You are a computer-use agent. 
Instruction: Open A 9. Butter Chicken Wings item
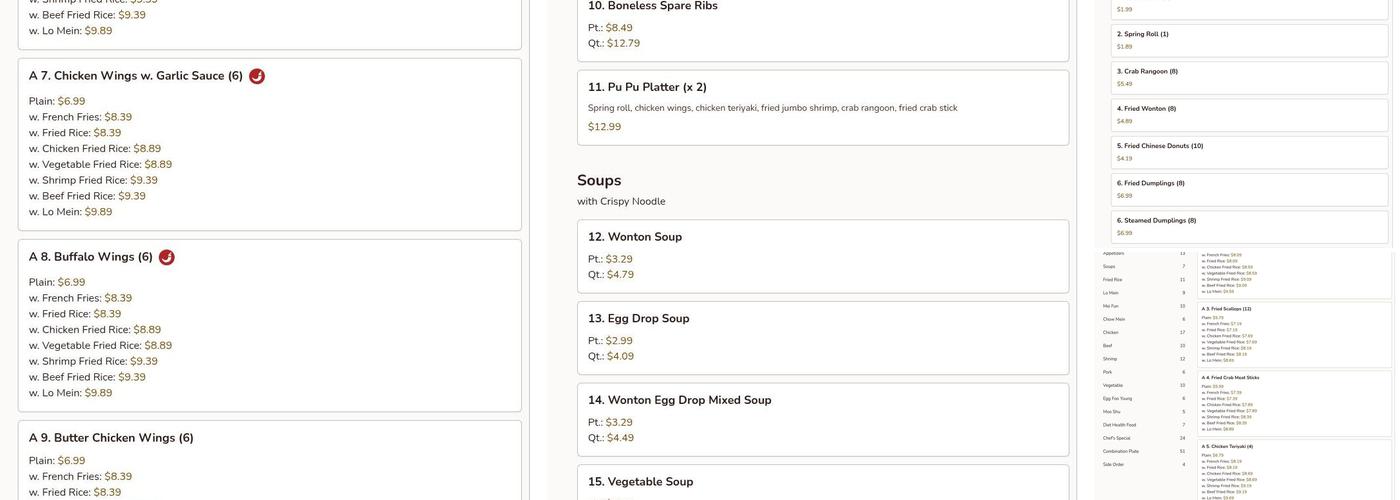point(111,438)
